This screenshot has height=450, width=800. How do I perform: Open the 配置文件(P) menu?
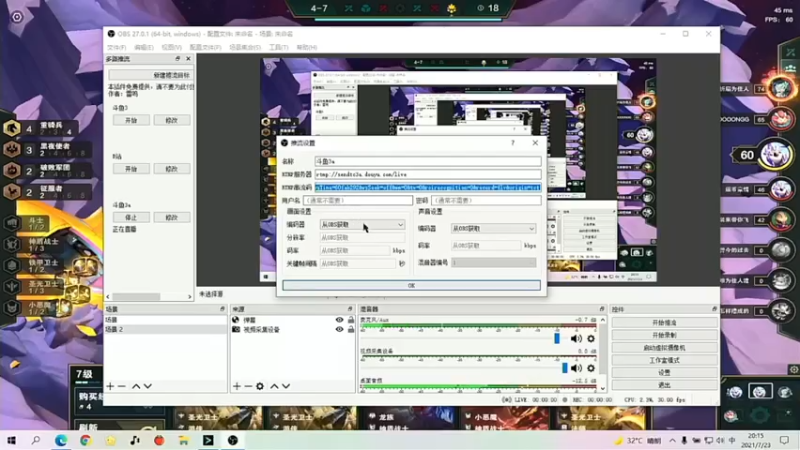click(205, 47)
